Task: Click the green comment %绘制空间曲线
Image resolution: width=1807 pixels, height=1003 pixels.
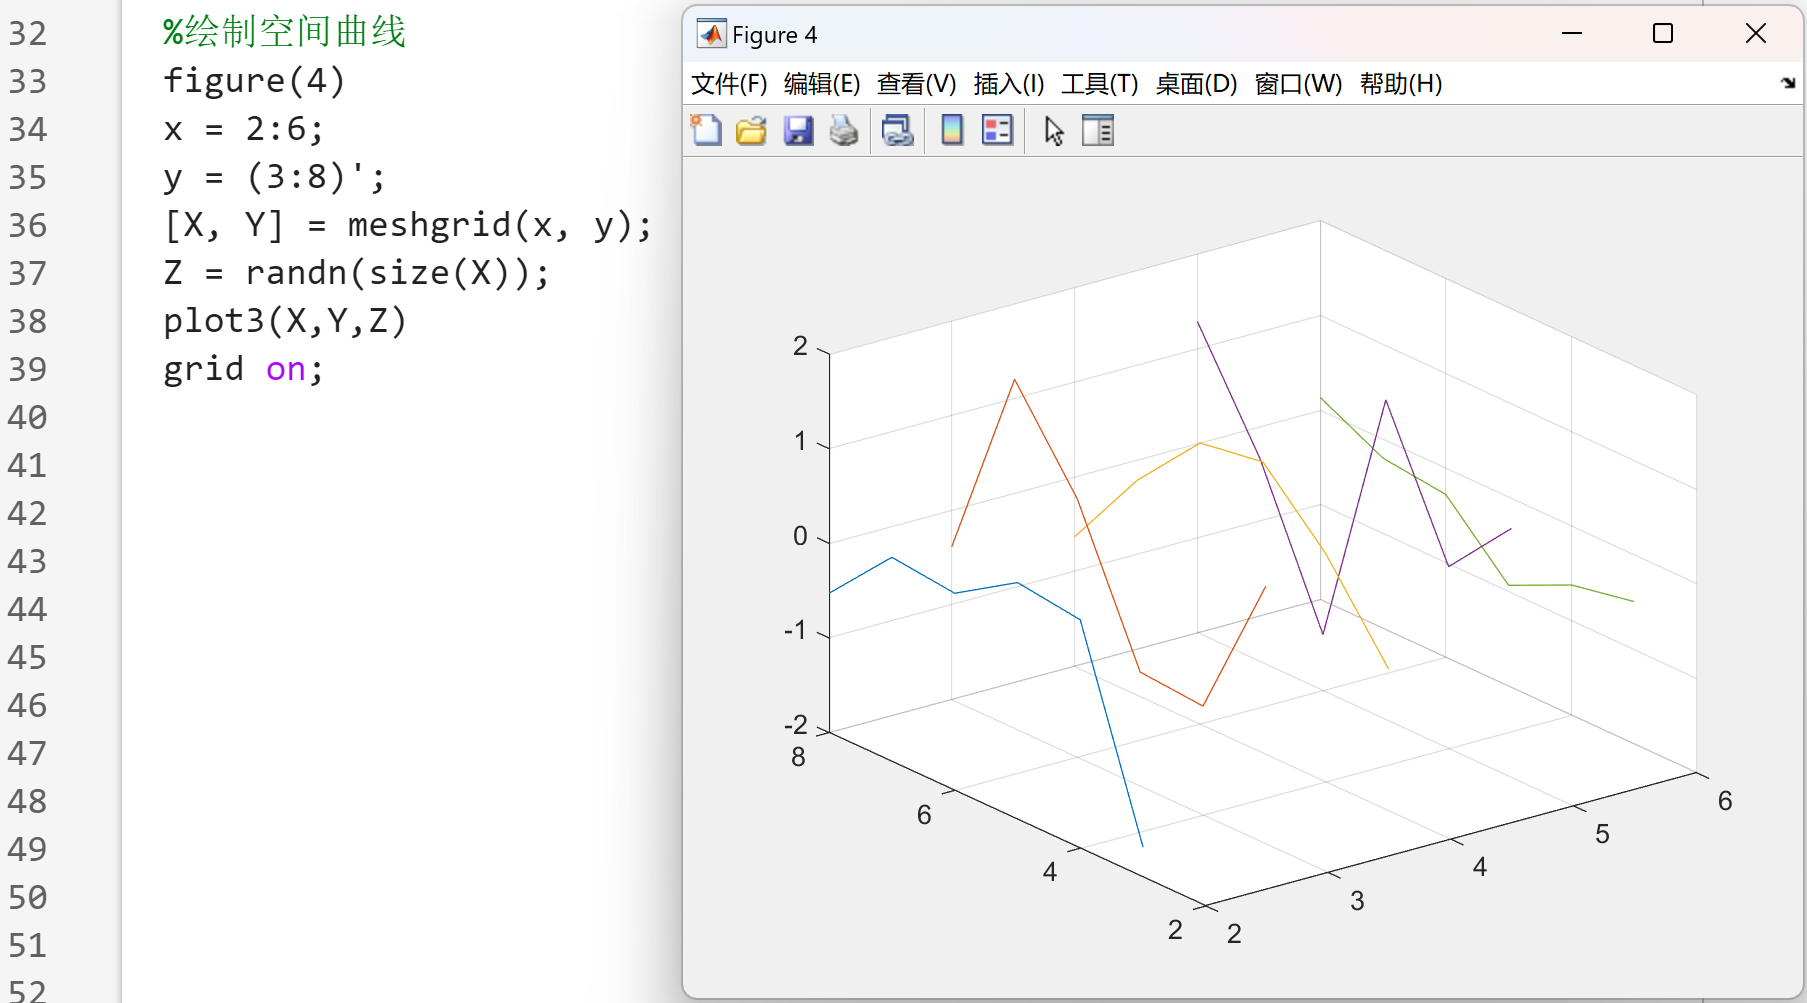Action: (284, 32)
